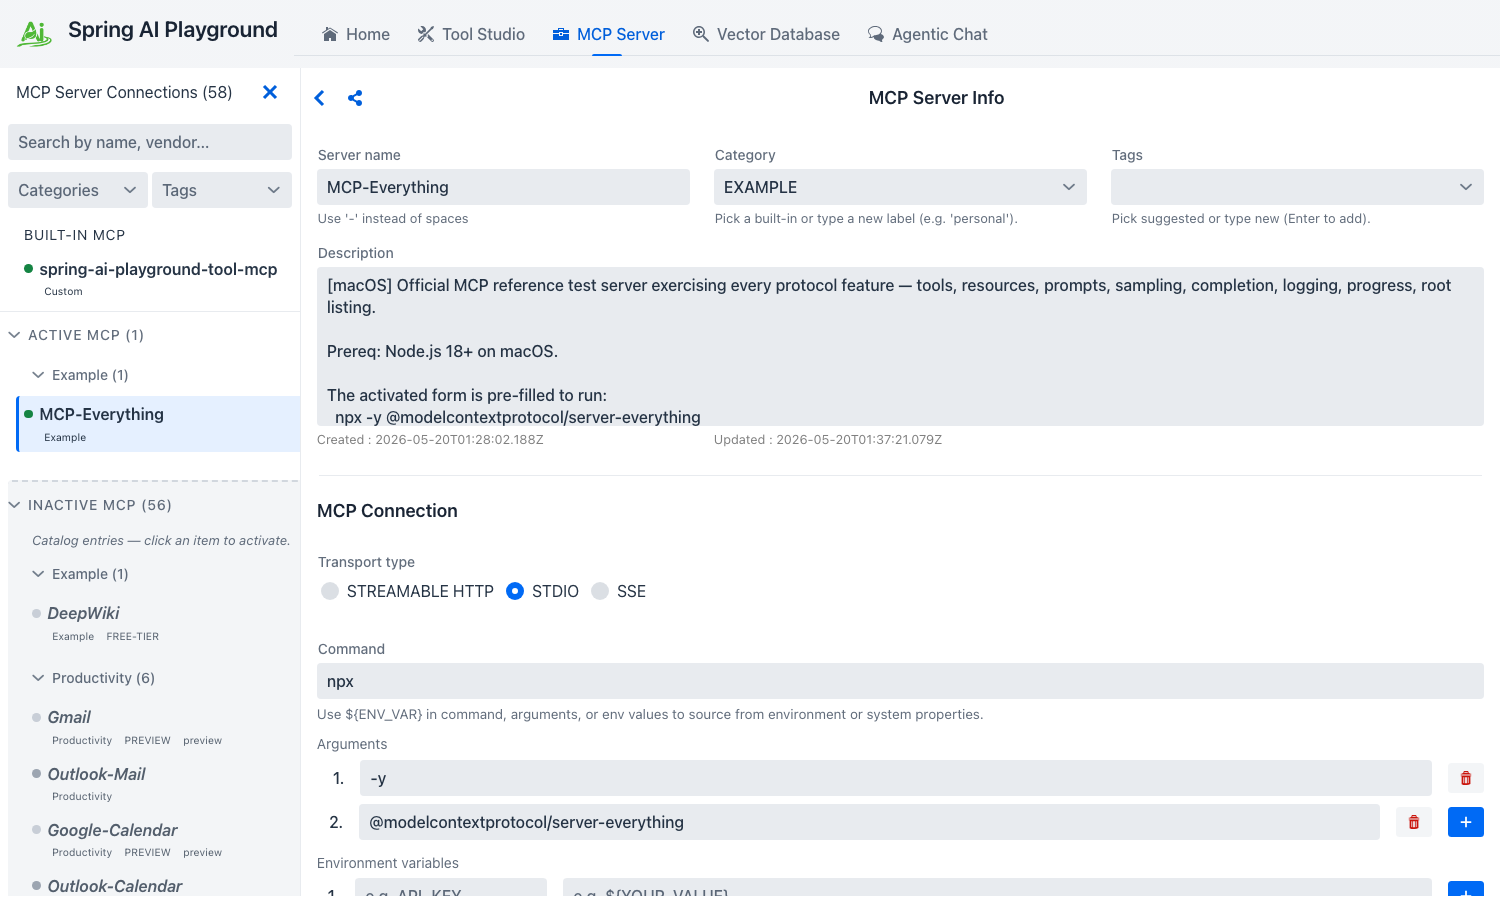Screen dimensions: 1500x900
Task: Click the environment variable value field
Action: click(x=997, y=889)
